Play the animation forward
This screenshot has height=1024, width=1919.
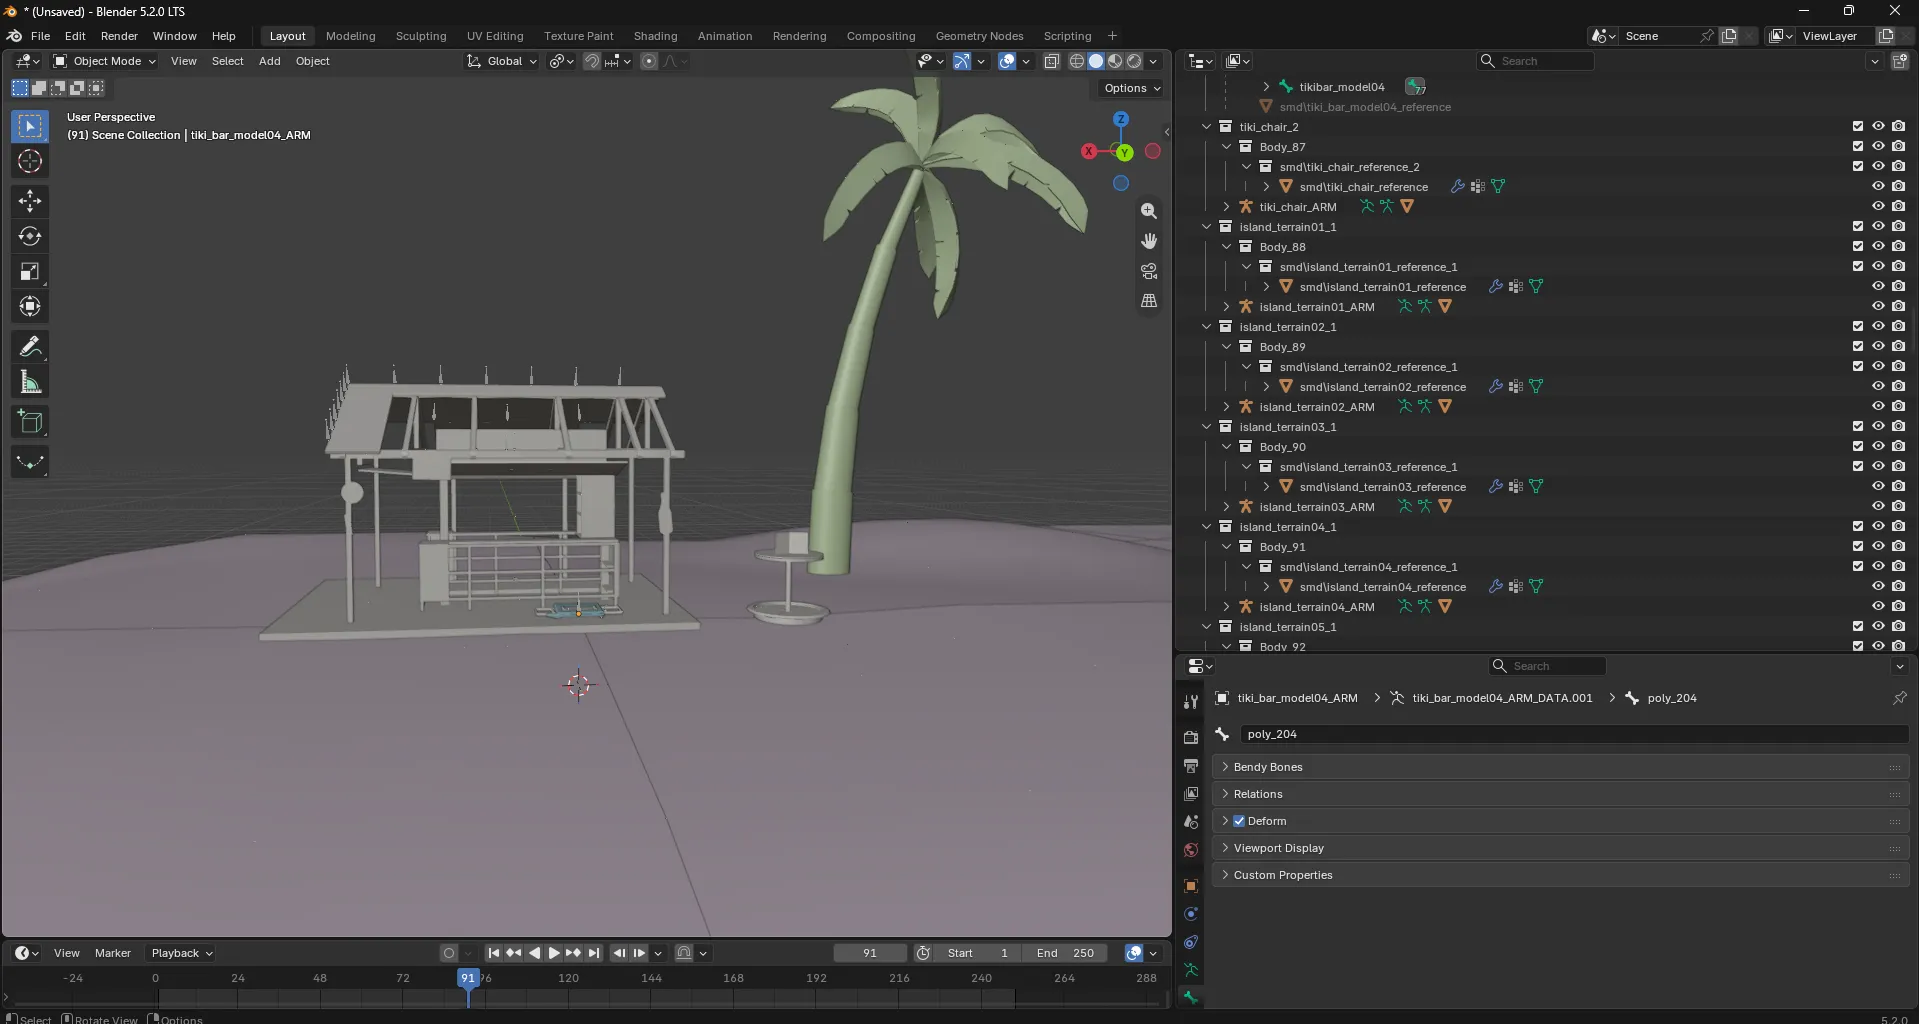[x=554, y=953]
